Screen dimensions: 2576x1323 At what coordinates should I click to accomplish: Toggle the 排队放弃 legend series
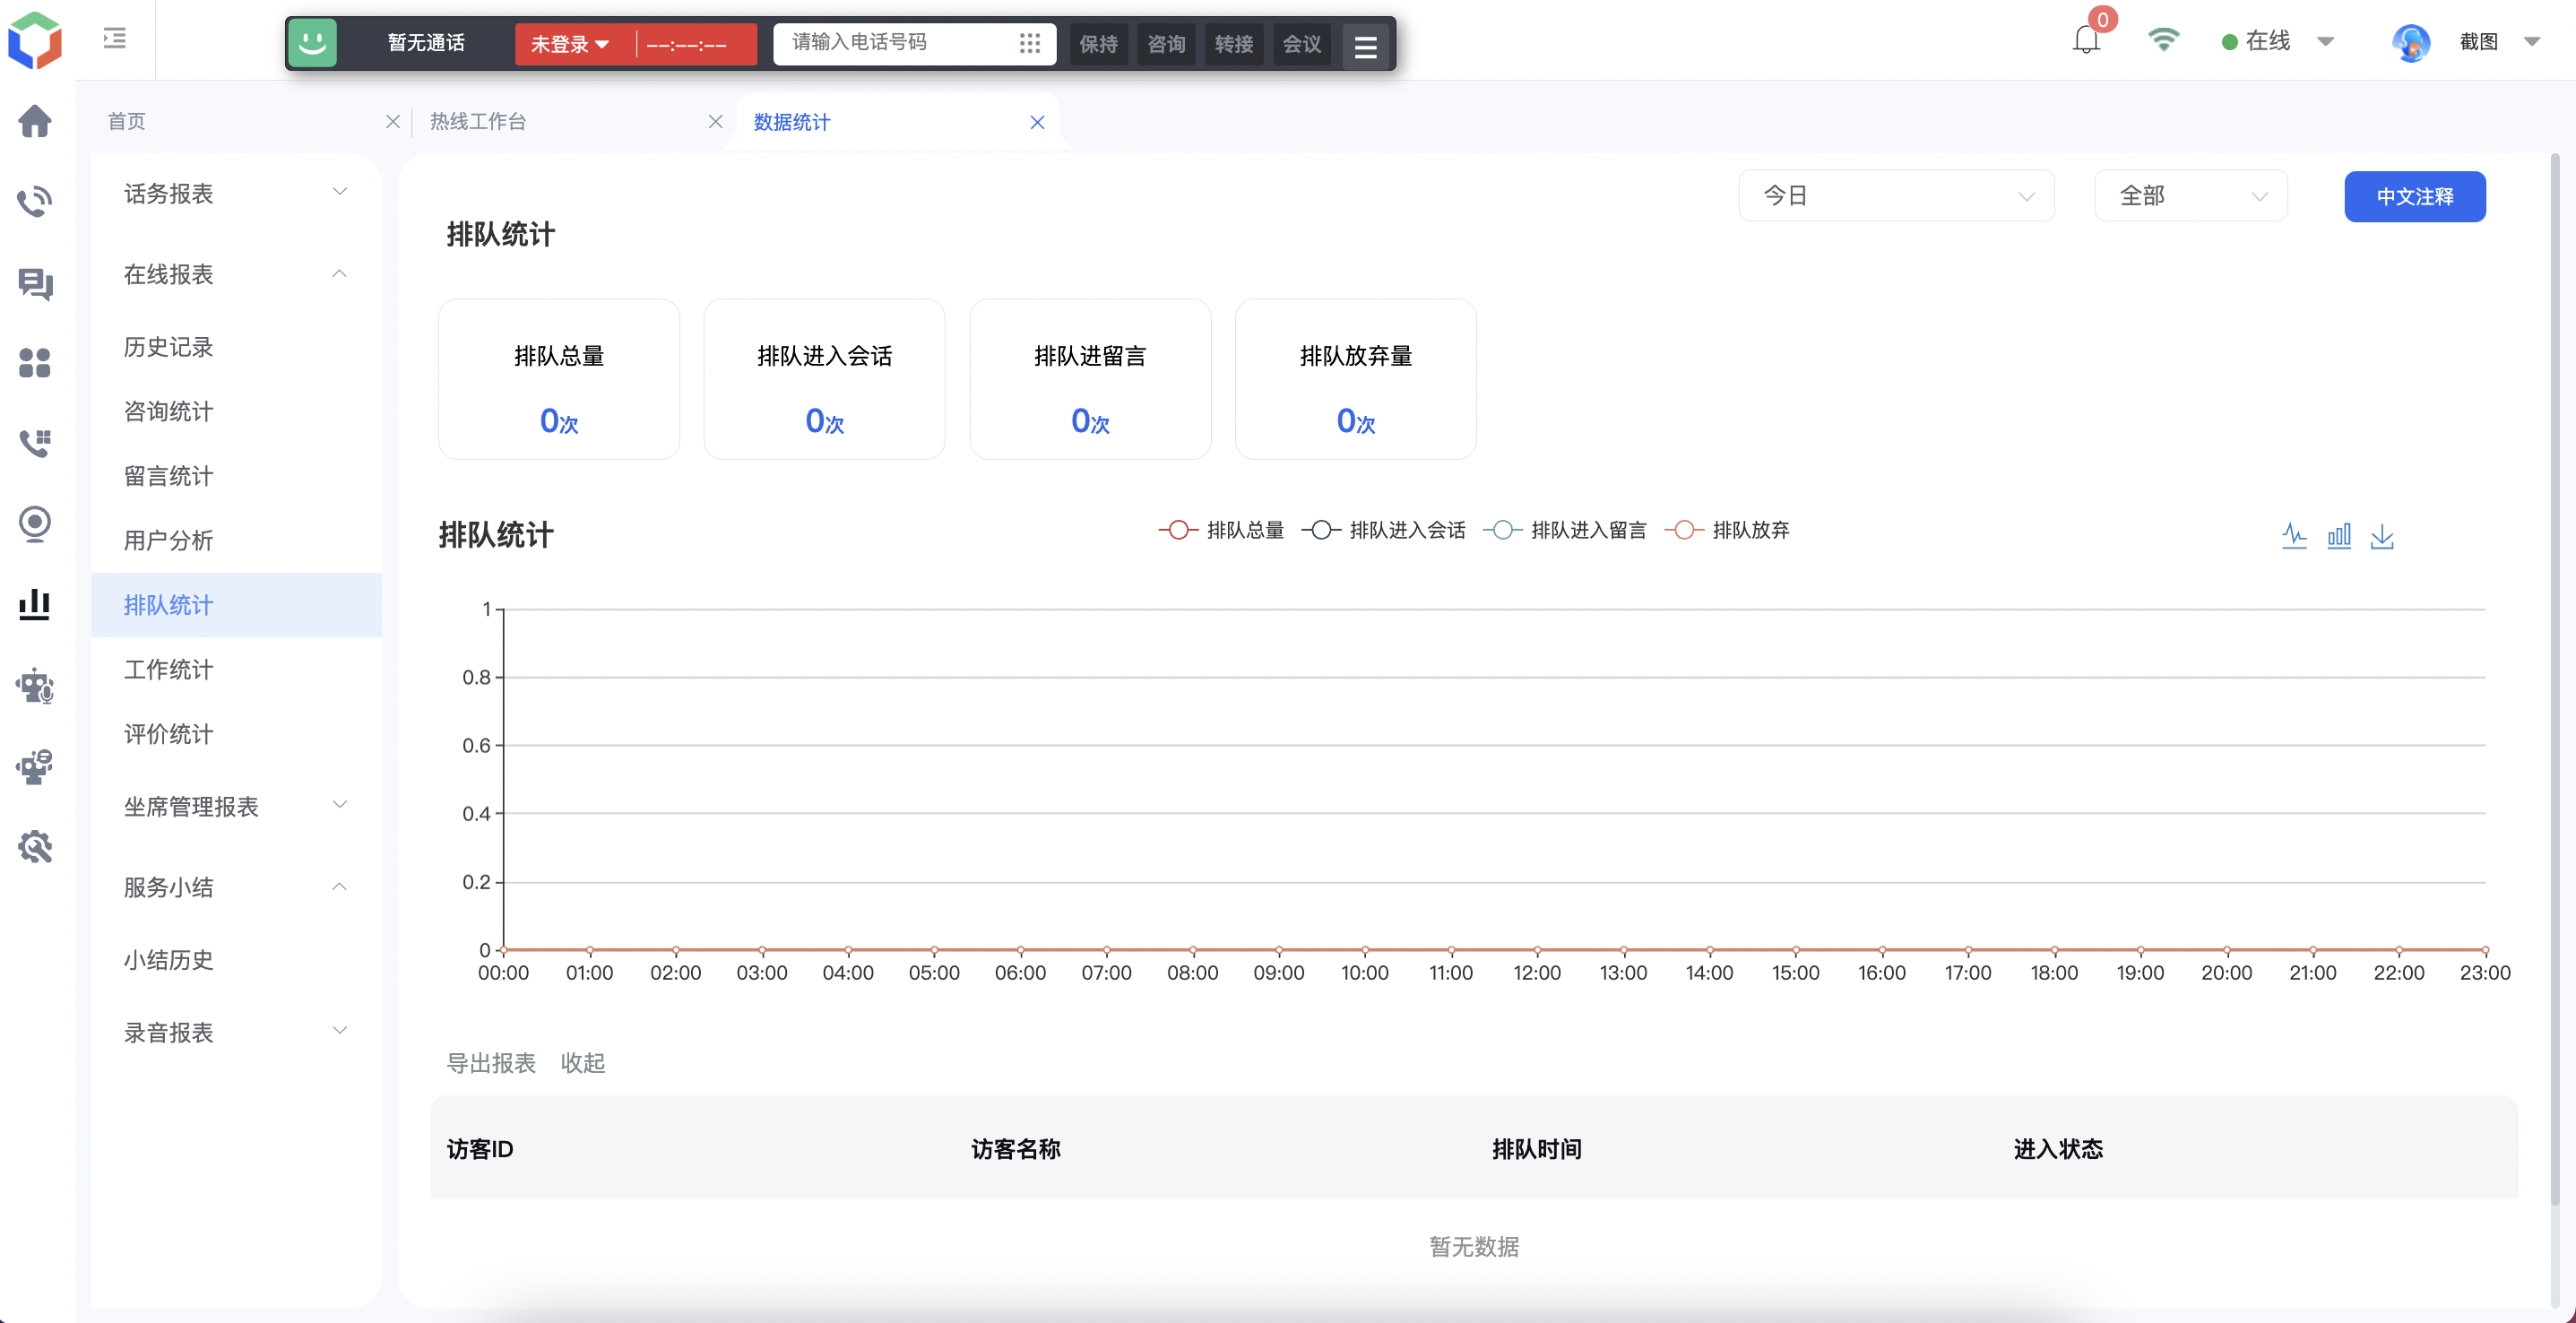1727,530
